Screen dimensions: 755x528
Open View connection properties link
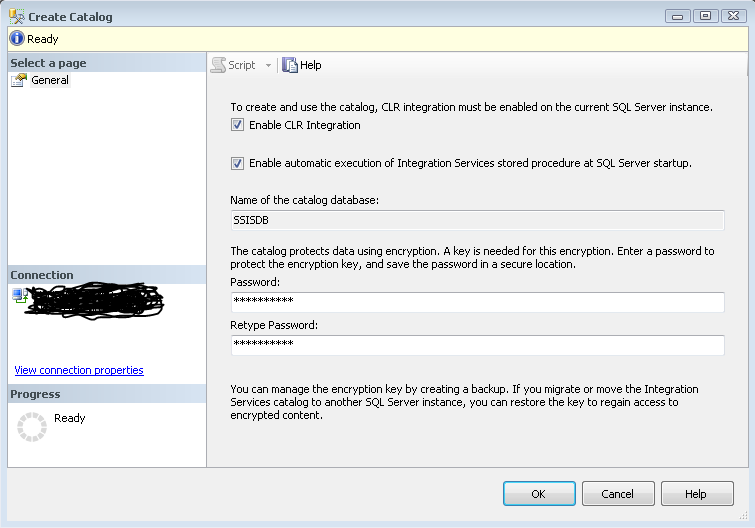pos(79,370)
